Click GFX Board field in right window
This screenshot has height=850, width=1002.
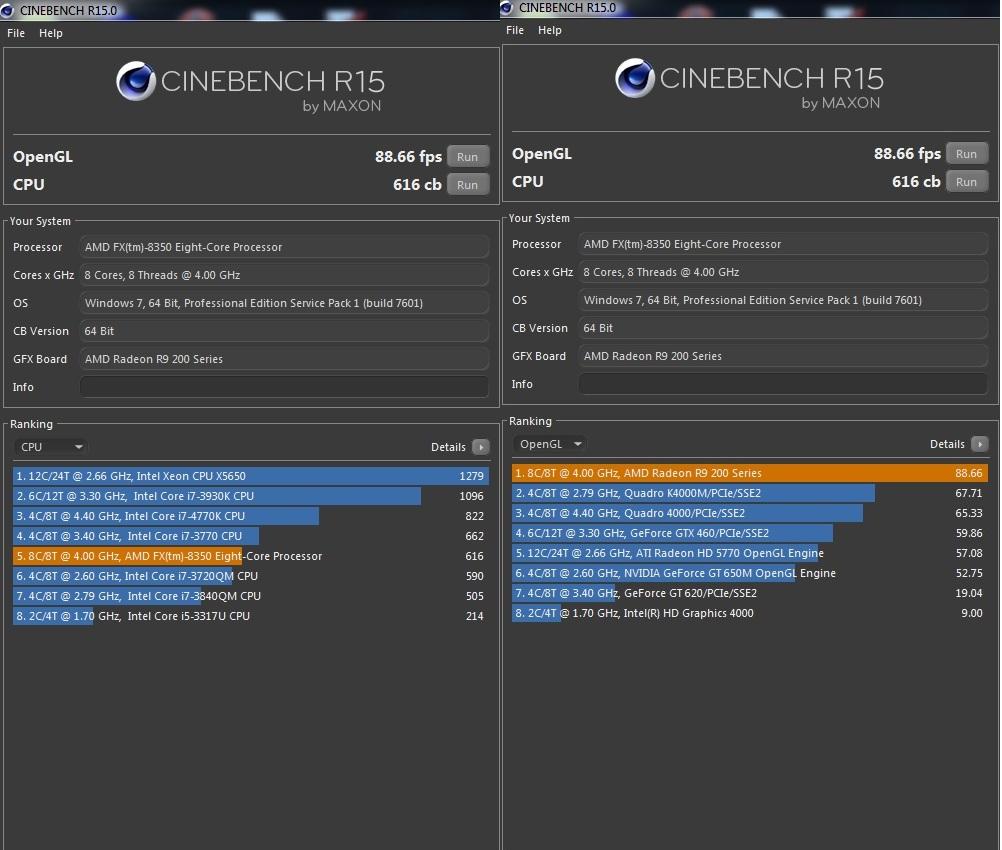(783, 356)
